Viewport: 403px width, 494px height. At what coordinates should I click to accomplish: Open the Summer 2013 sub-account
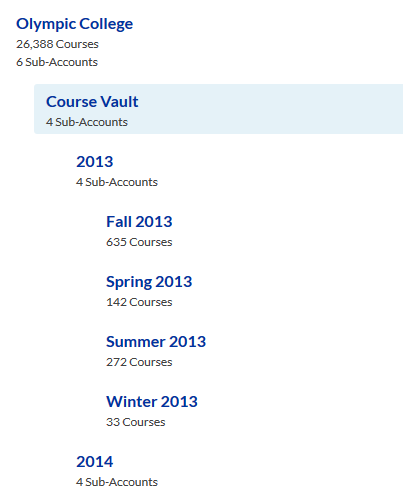[156, 342]
